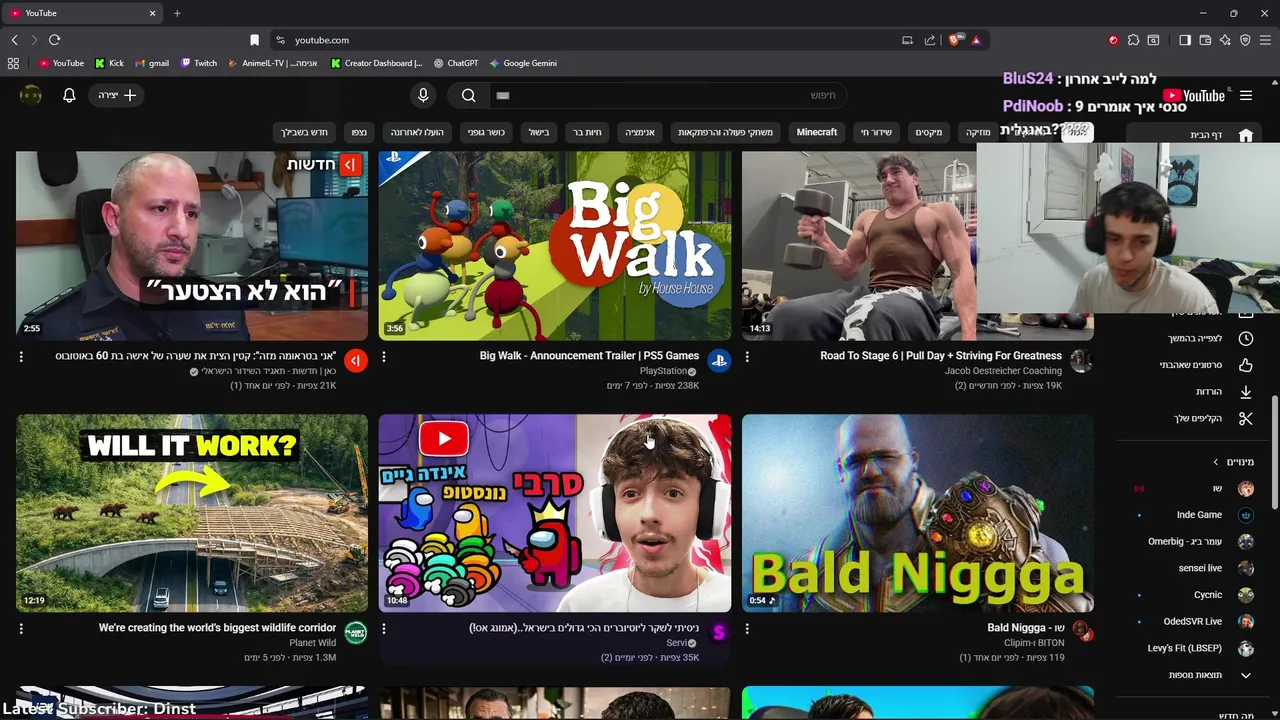Open the YouTube guide hamburger menu
Viewport: 1280px width, 720px height.
point(1246,95)
